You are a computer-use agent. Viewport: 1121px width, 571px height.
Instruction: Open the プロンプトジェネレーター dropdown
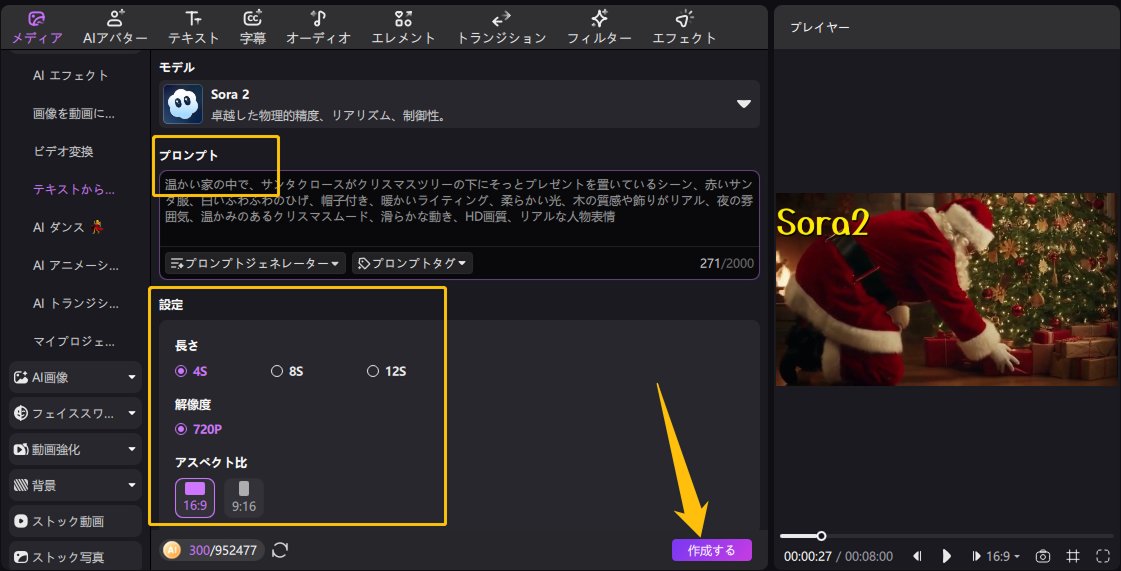tap(255, 264)
